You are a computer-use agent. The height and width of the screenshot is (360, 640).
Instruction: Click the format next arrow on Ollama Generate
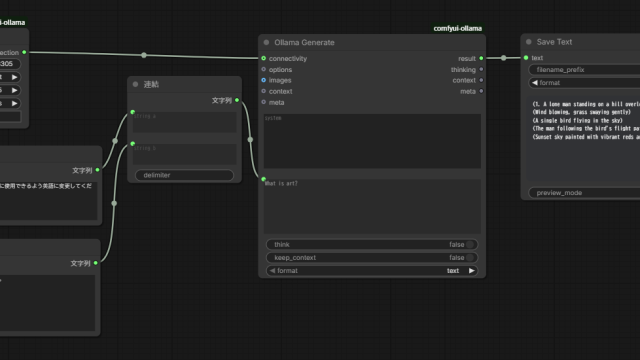(x=471, y=271)
